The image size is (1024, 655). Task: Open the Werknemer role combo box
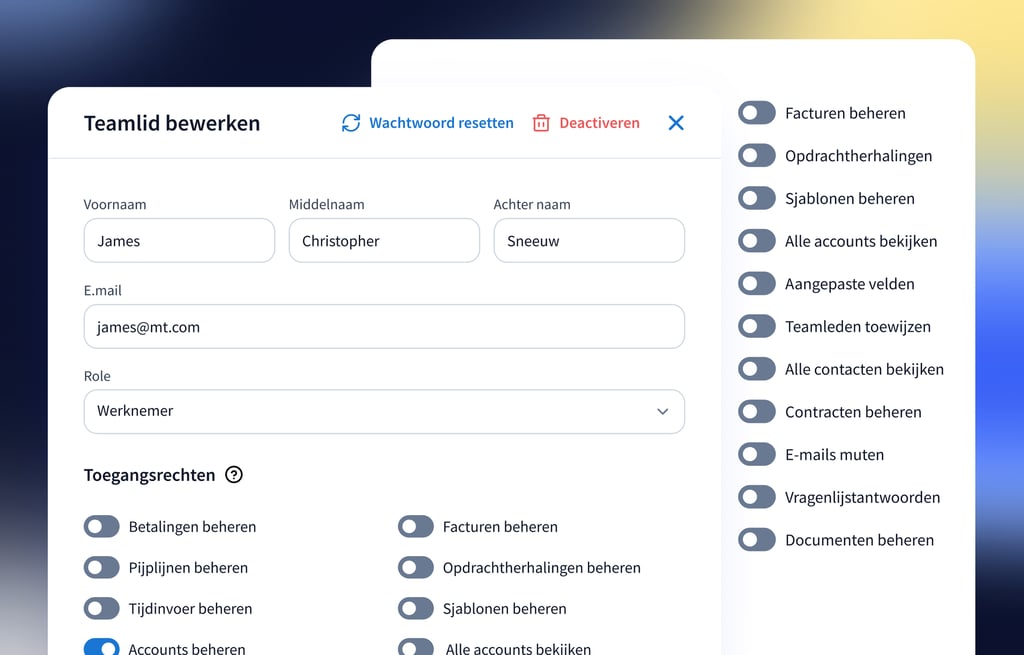(x=384, y=412)
